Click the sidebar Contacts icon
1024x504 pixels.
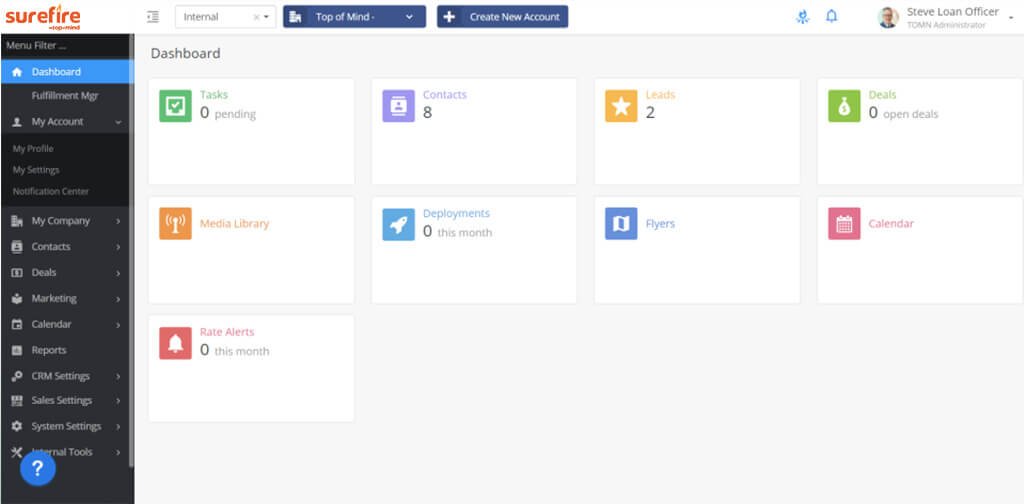[x=18, y=247]
